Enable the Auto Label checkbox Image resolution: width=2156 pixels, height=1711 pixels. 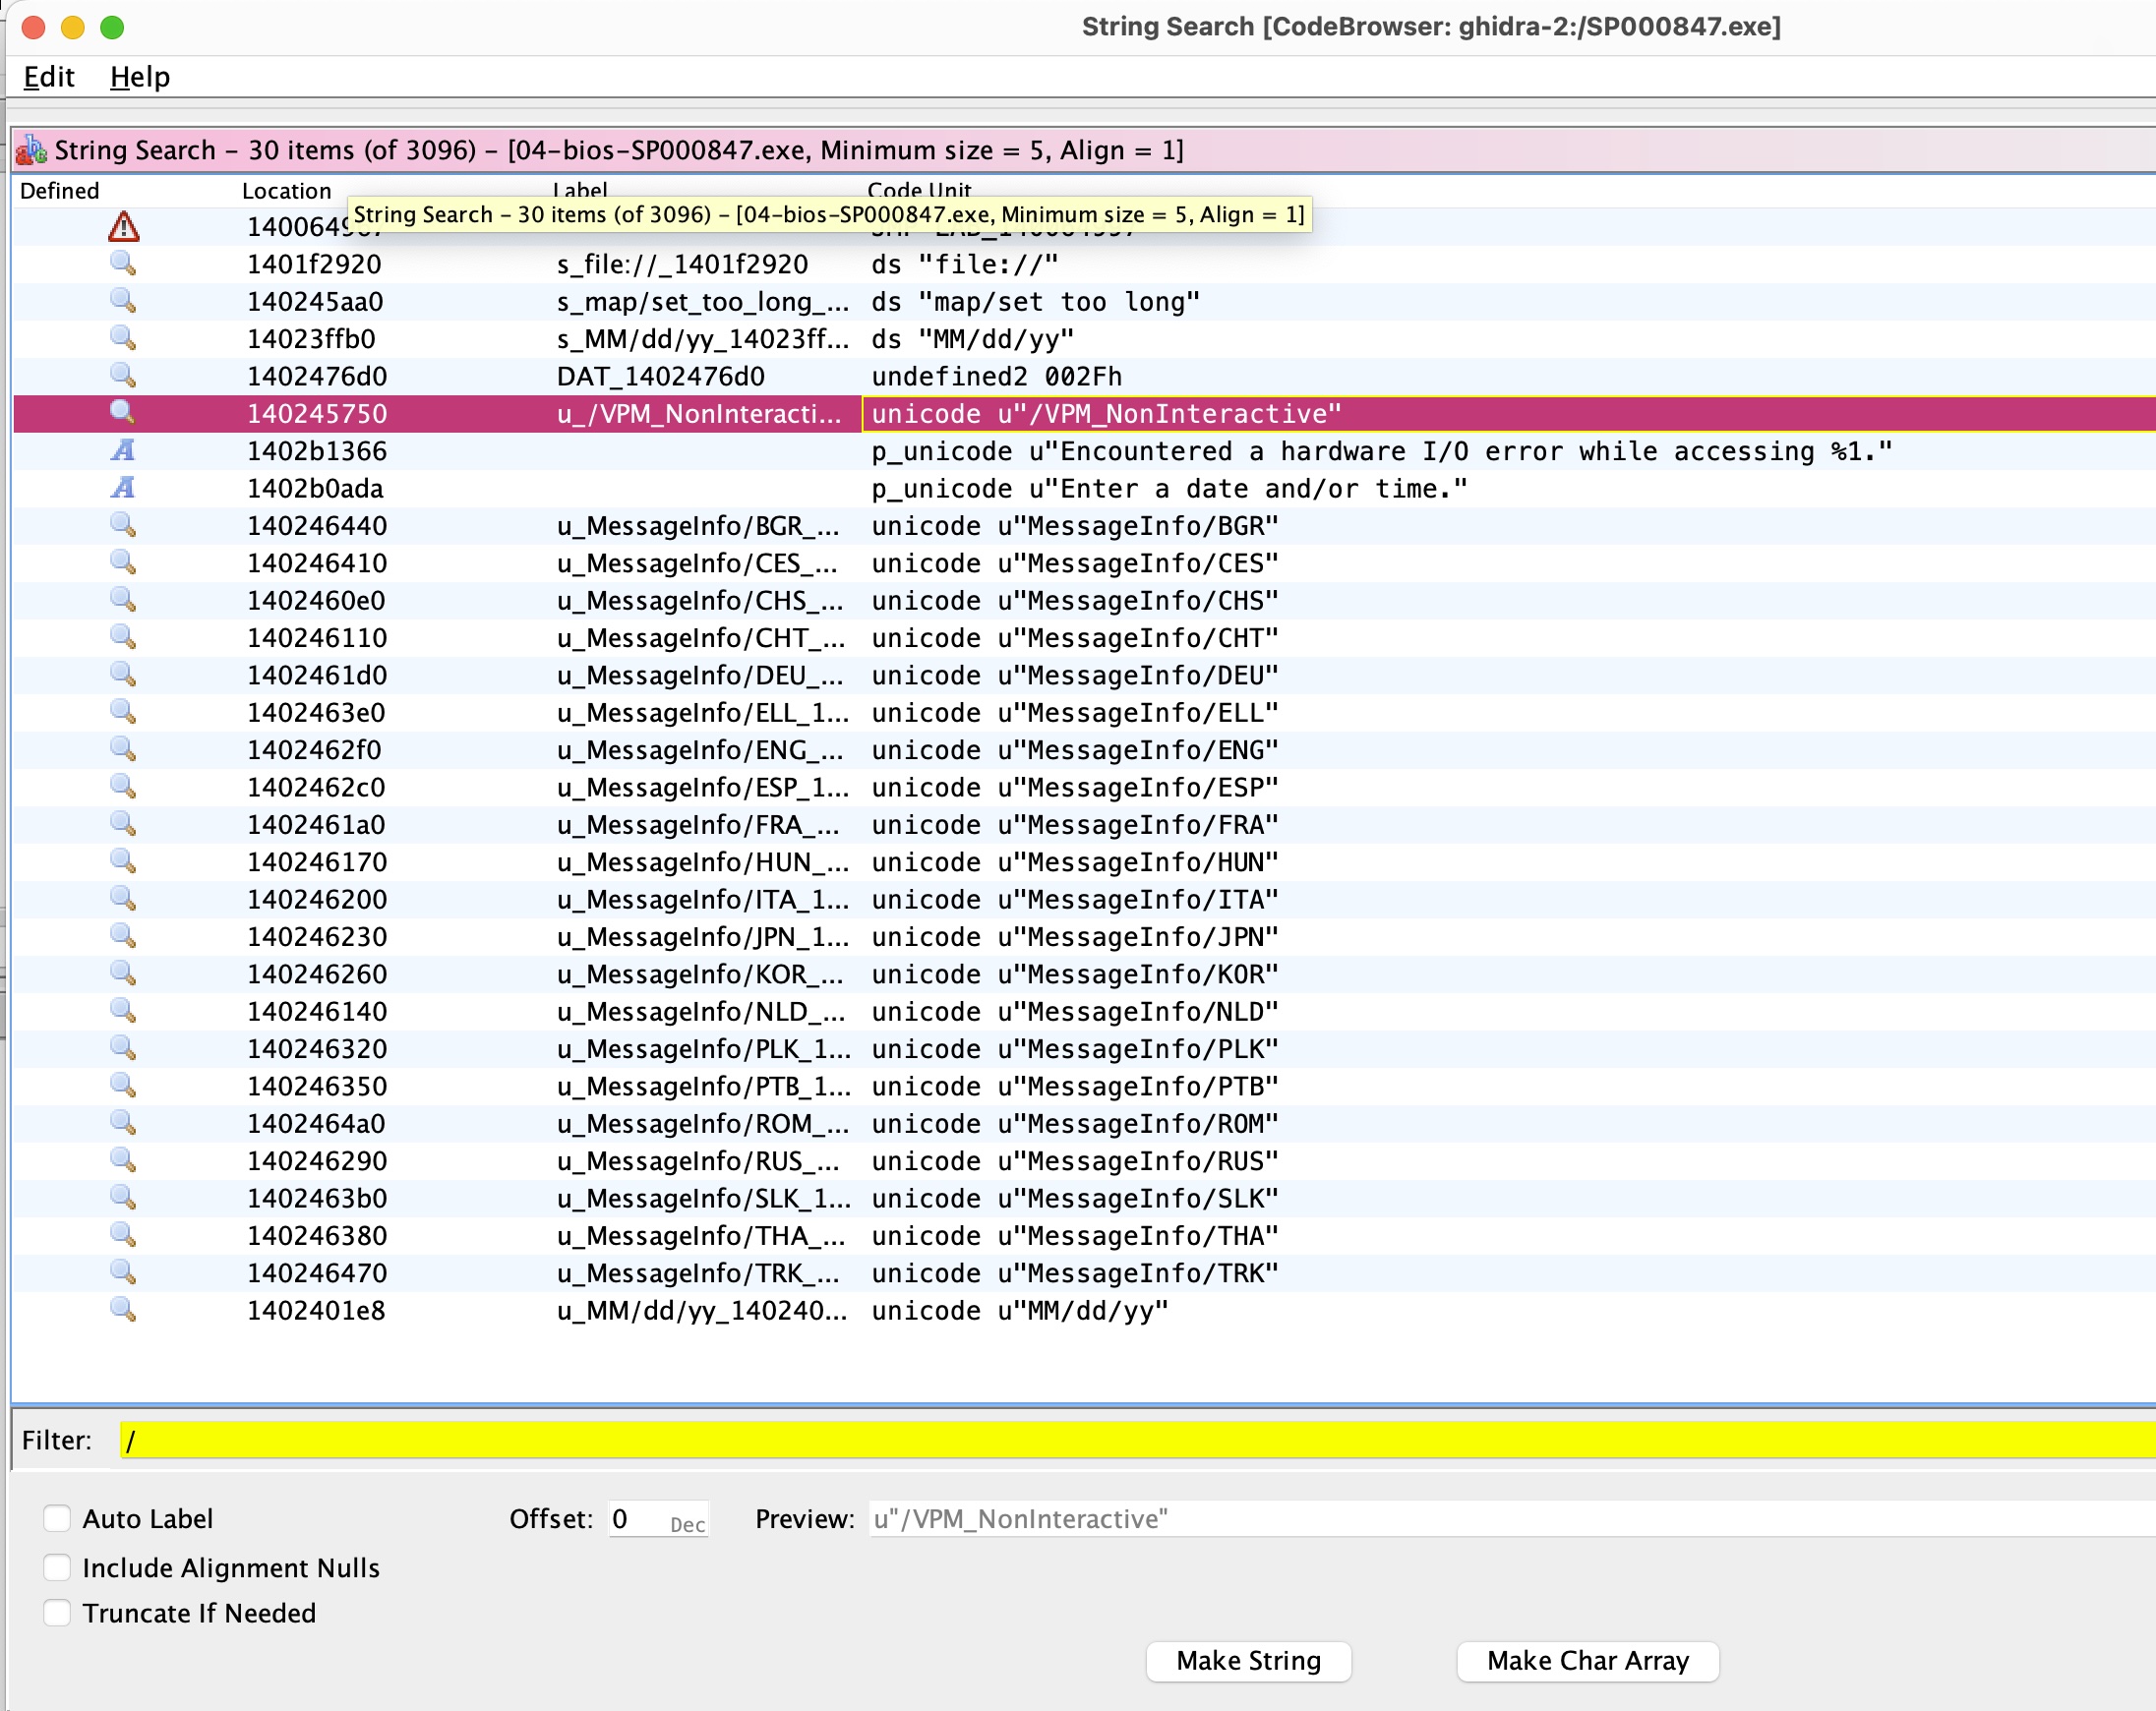(57, 1519)
